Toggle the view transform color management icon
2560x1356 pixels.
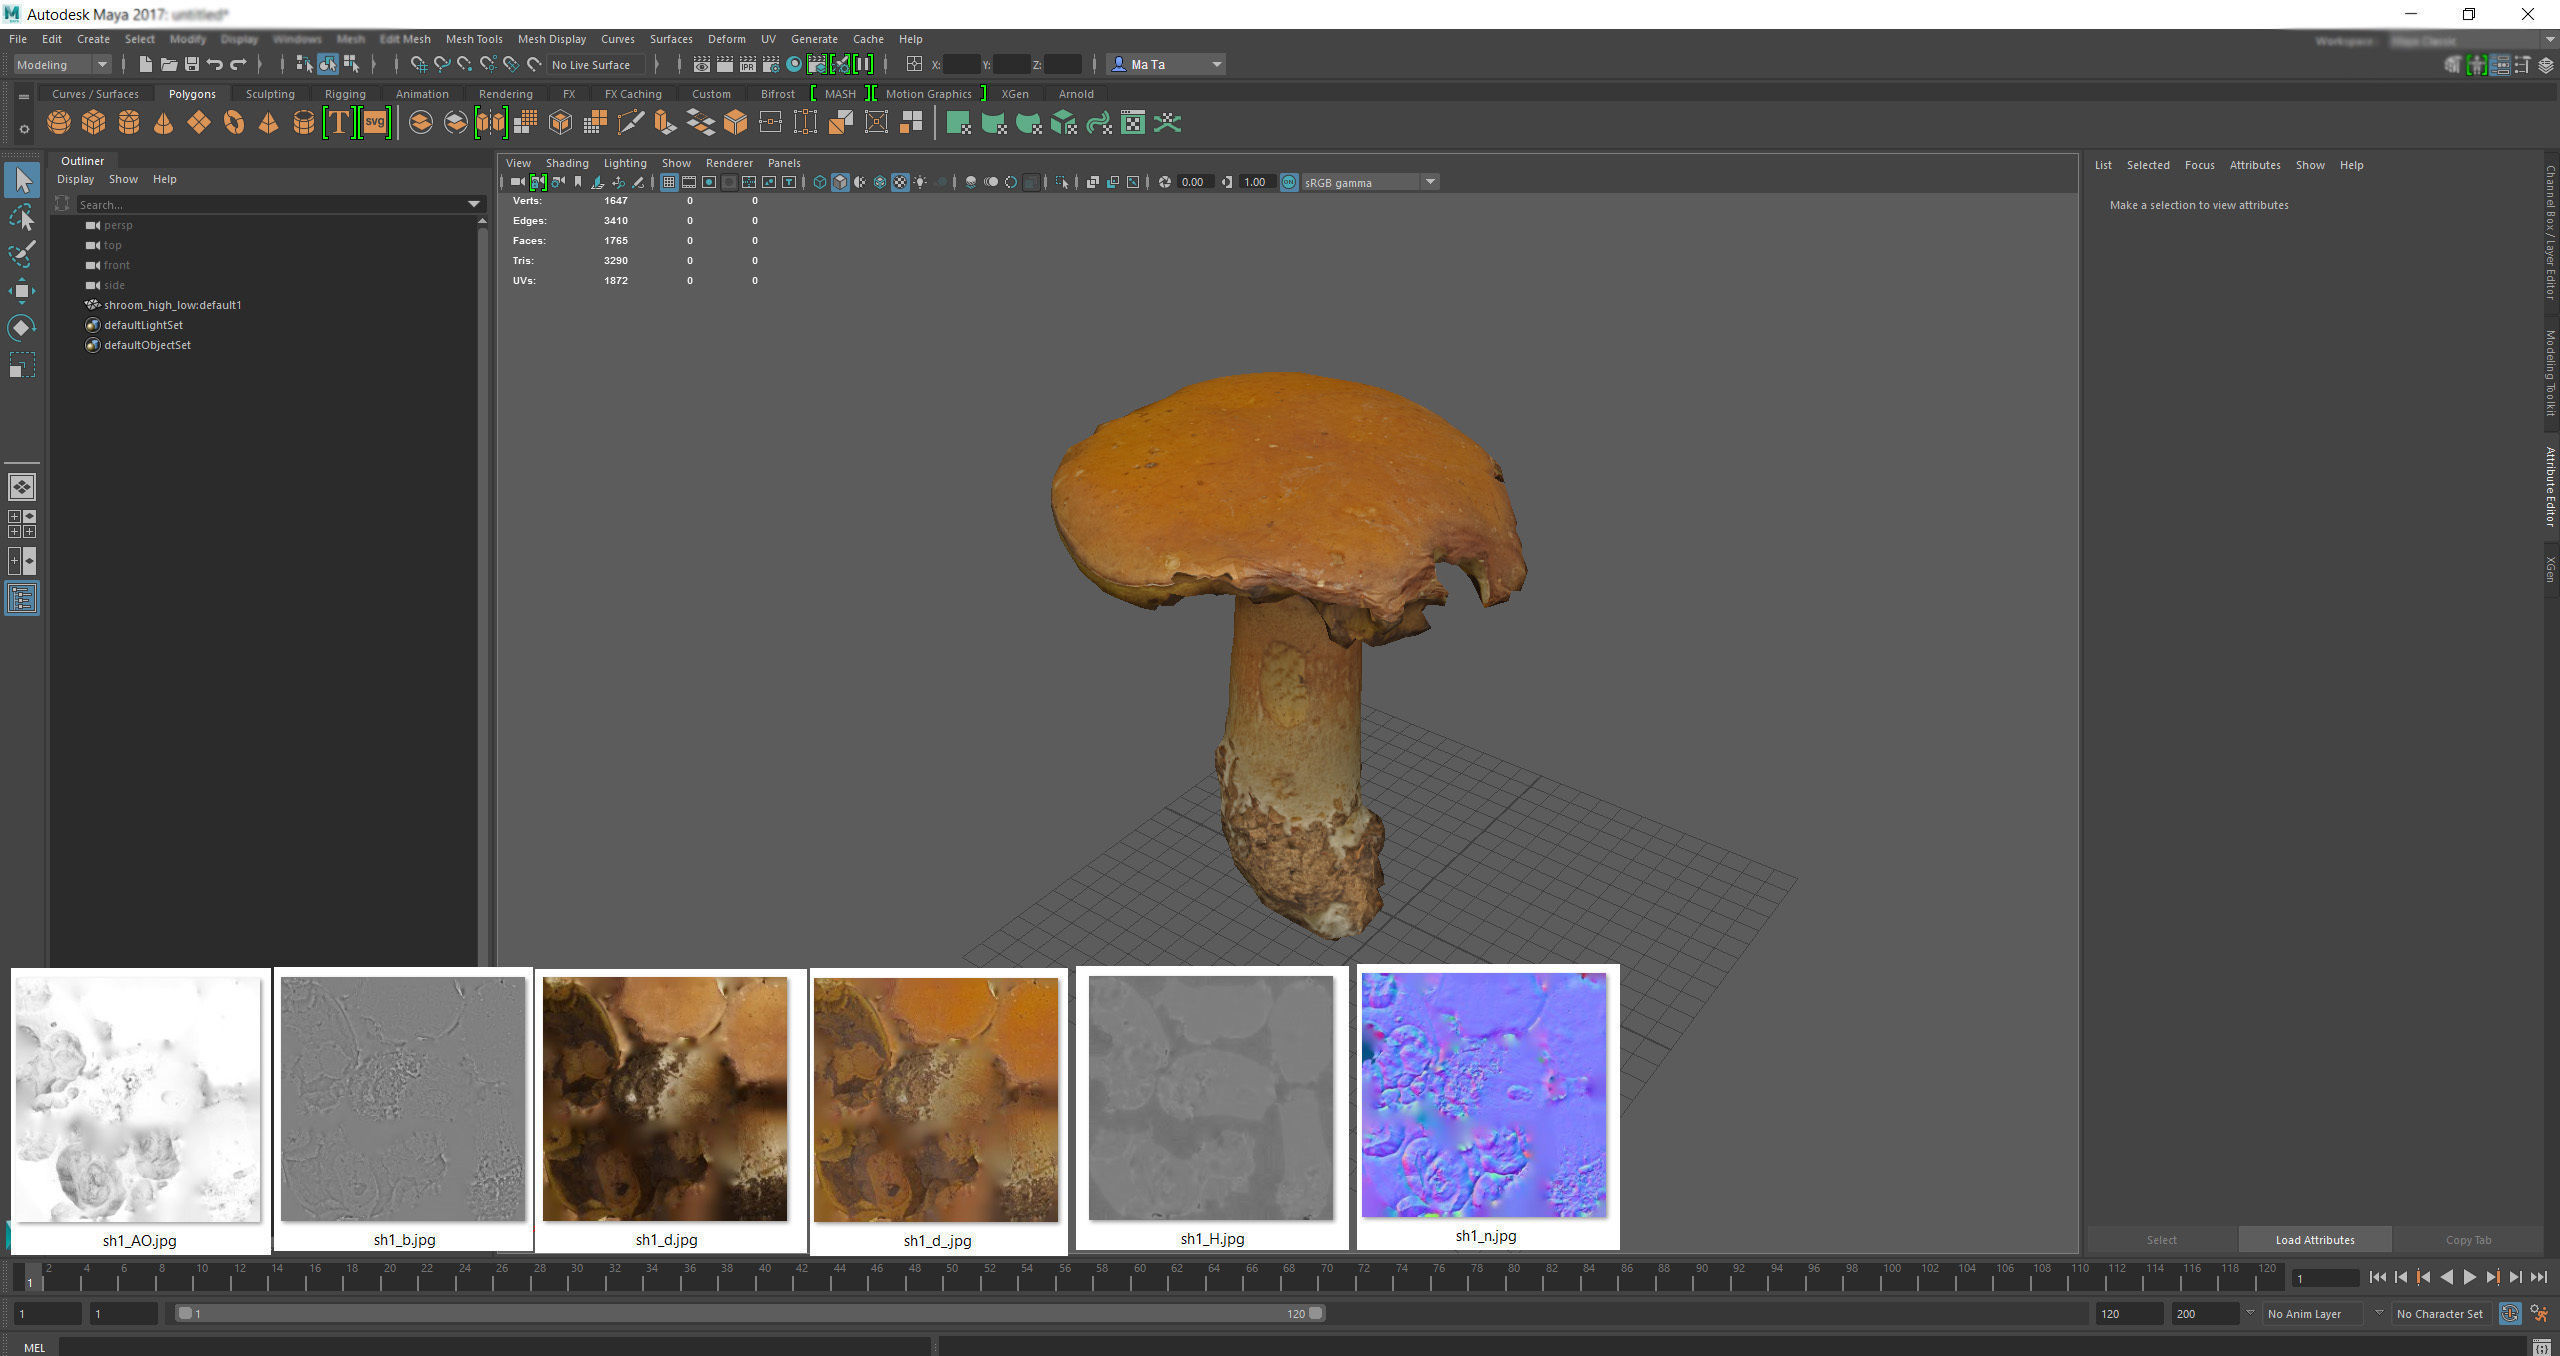click(1289, 182)
